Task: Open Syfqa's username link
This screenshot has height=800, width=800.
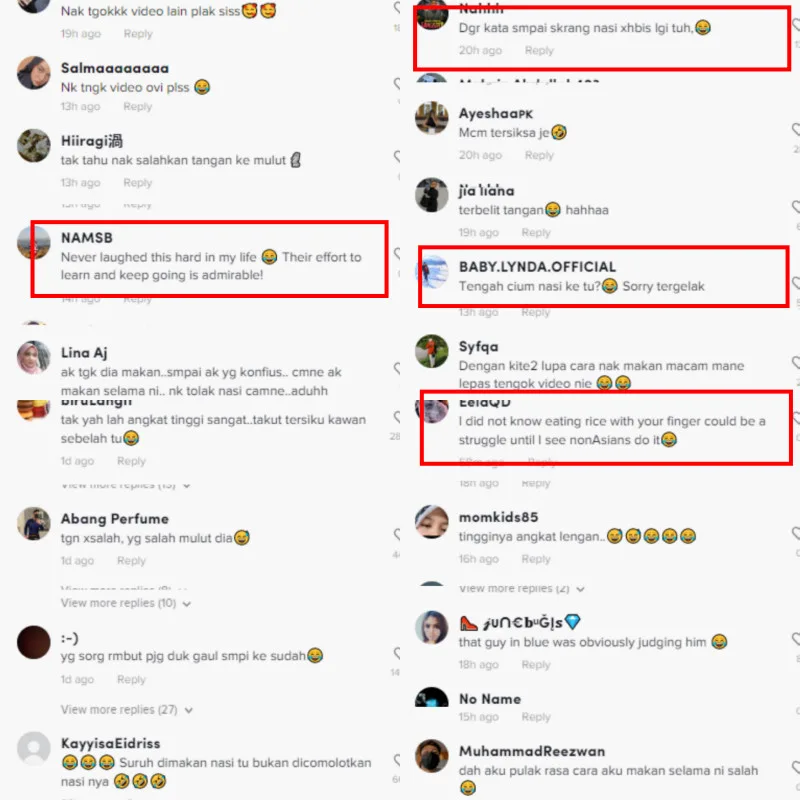Action: 479,346
